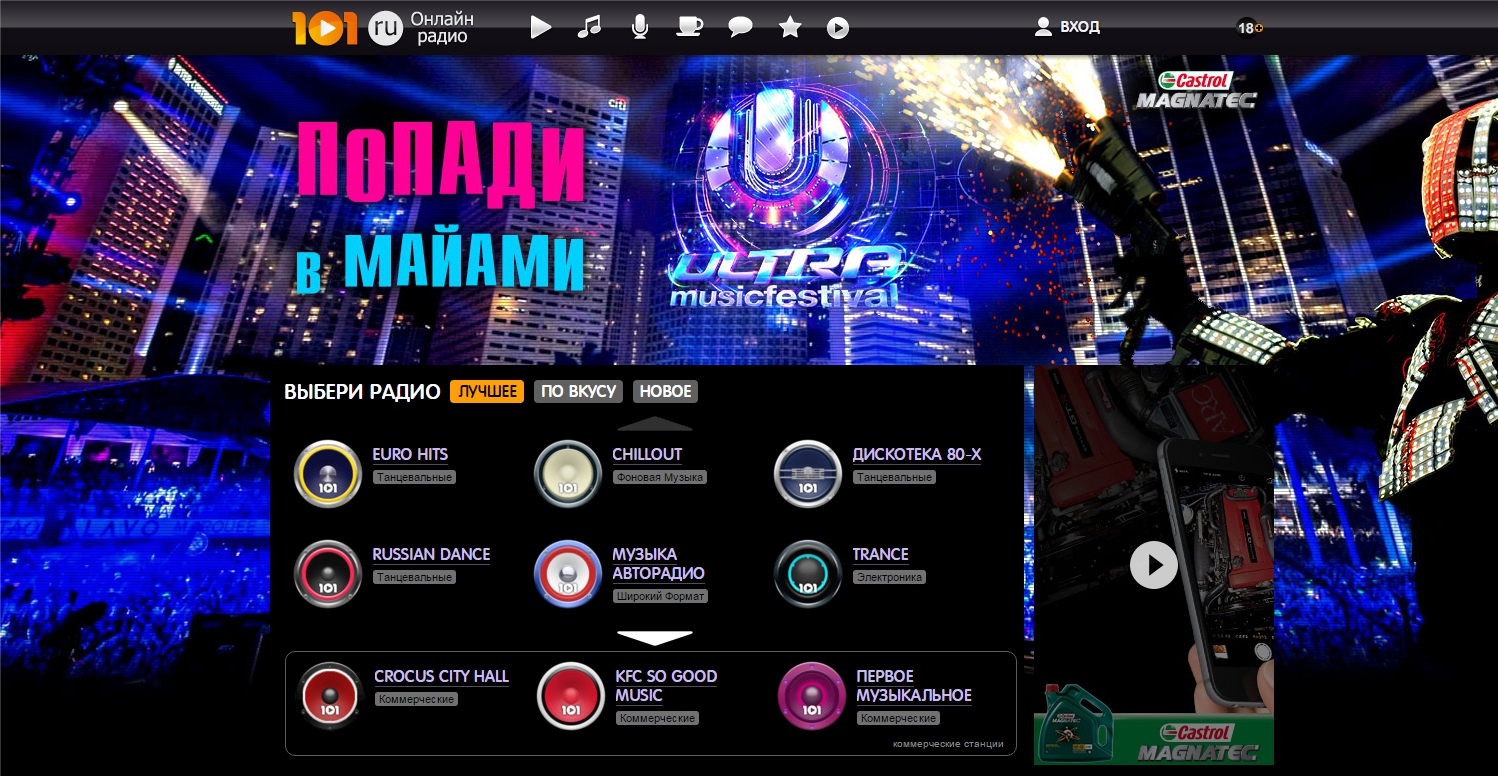Image resolution: width=1498 pixels, height=776 pixels.
Task: Open the chat bubble icon
Action: (x=740, y=28)
